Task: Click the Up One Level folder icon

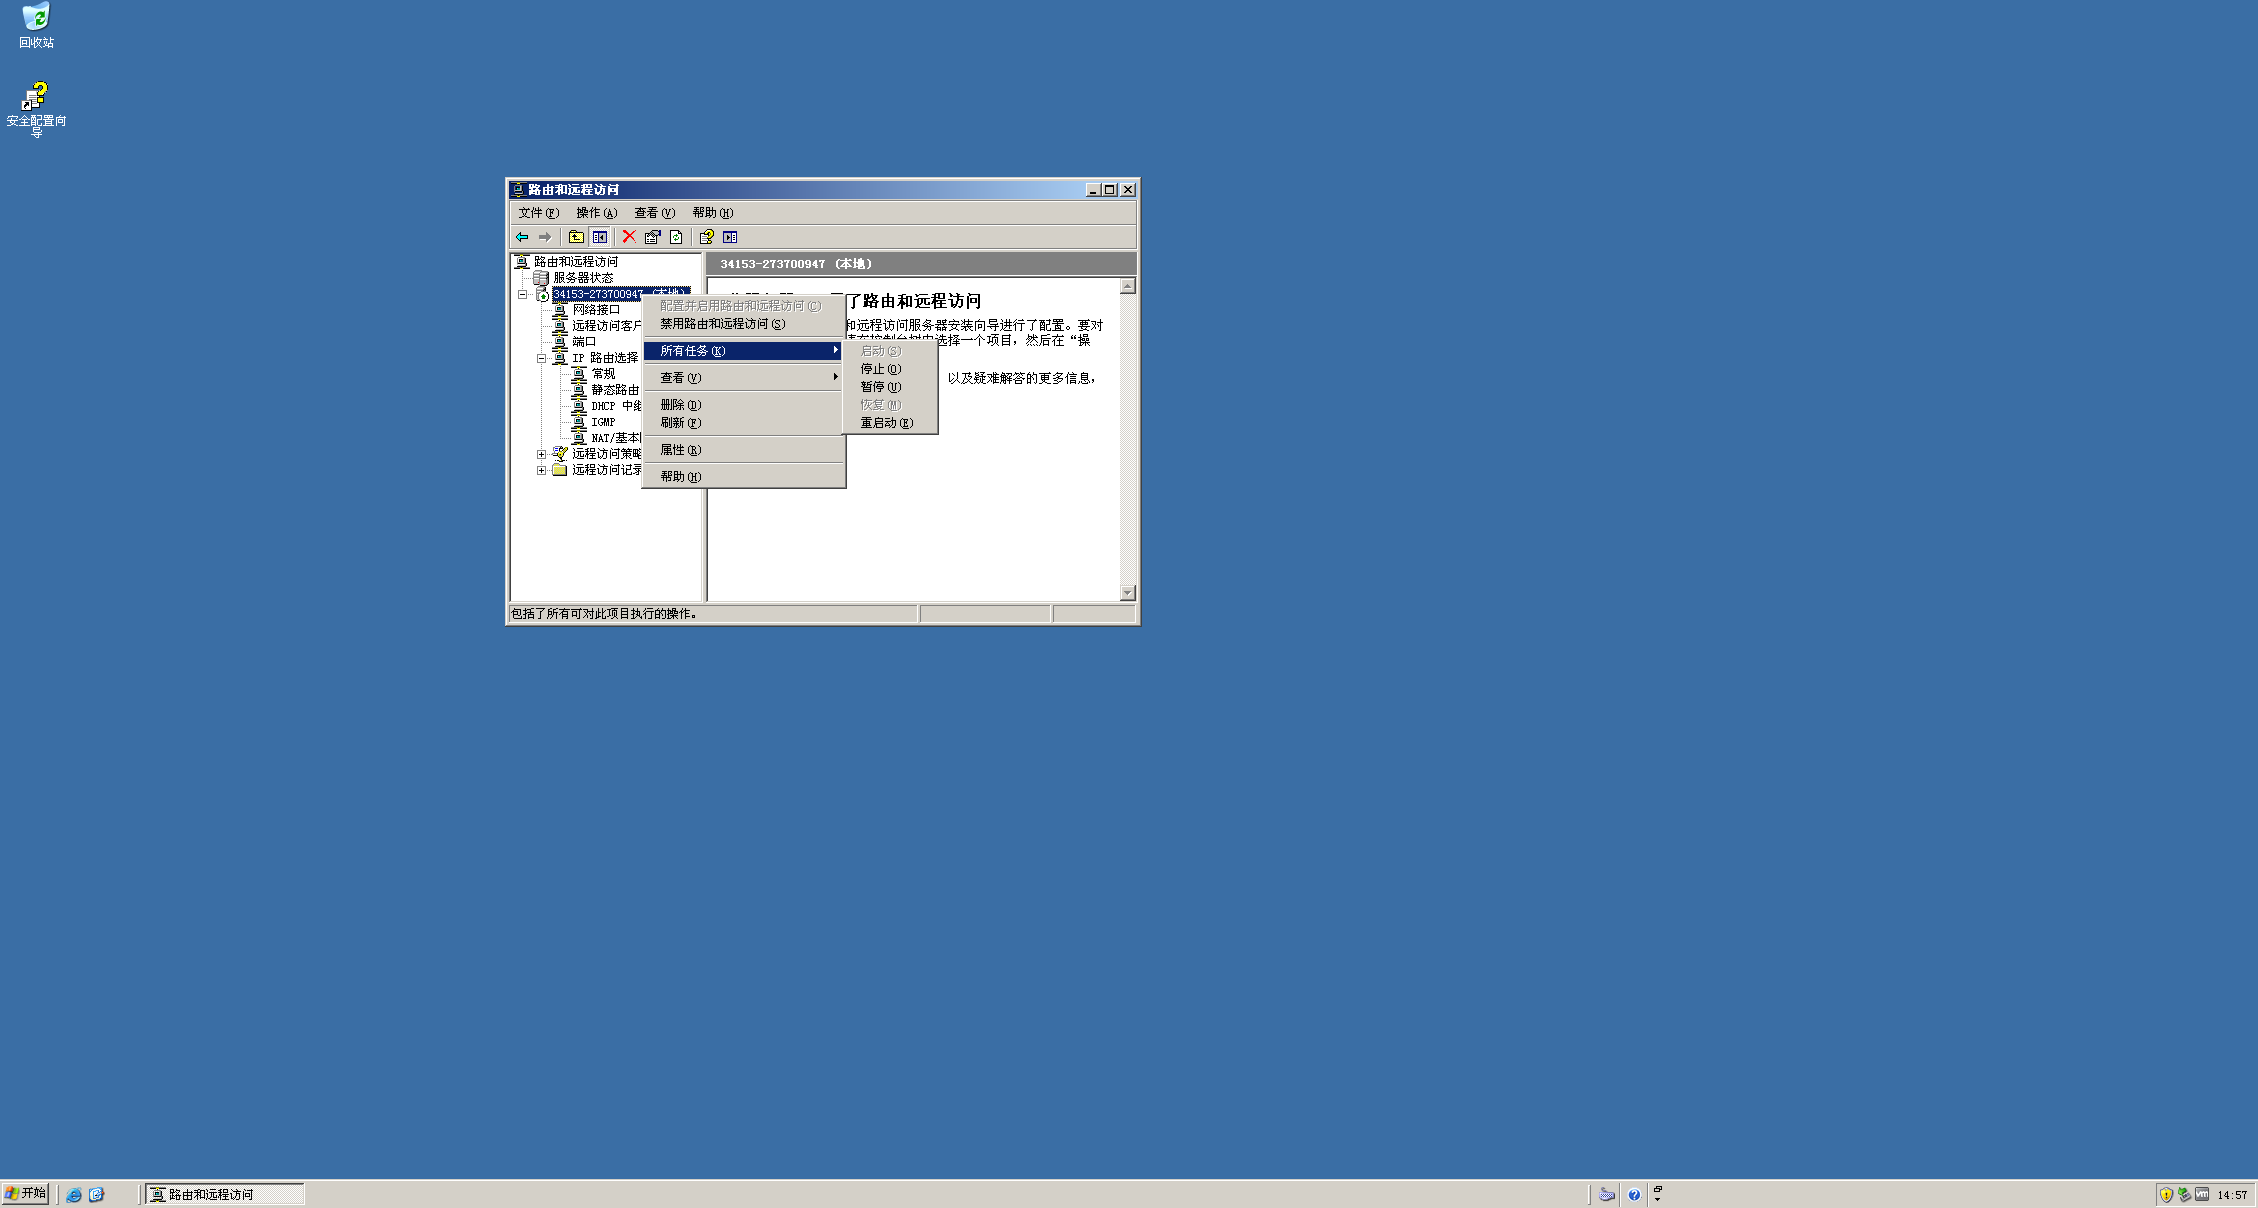Action: (576, 237)
